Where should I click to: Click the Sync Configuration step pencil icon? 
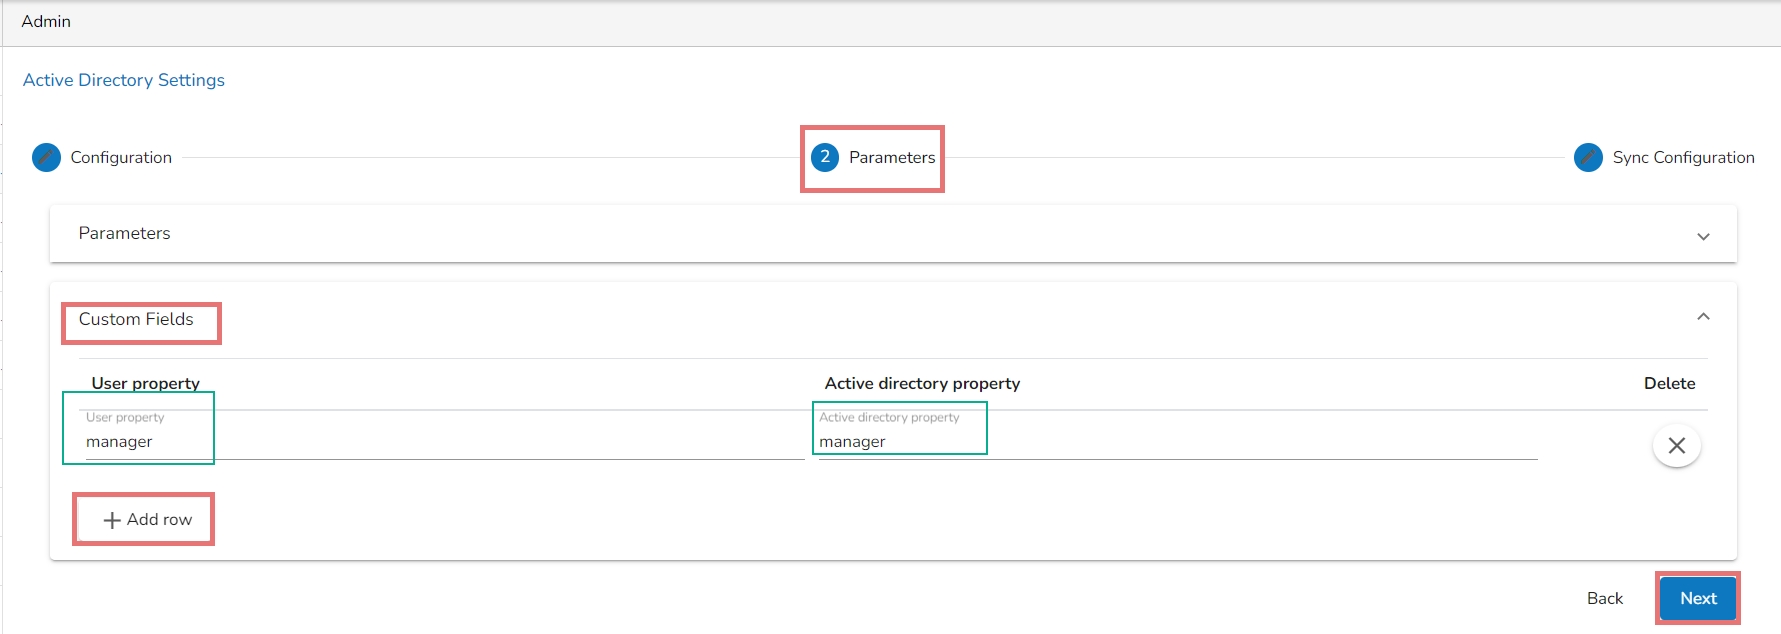[1588, 158]
